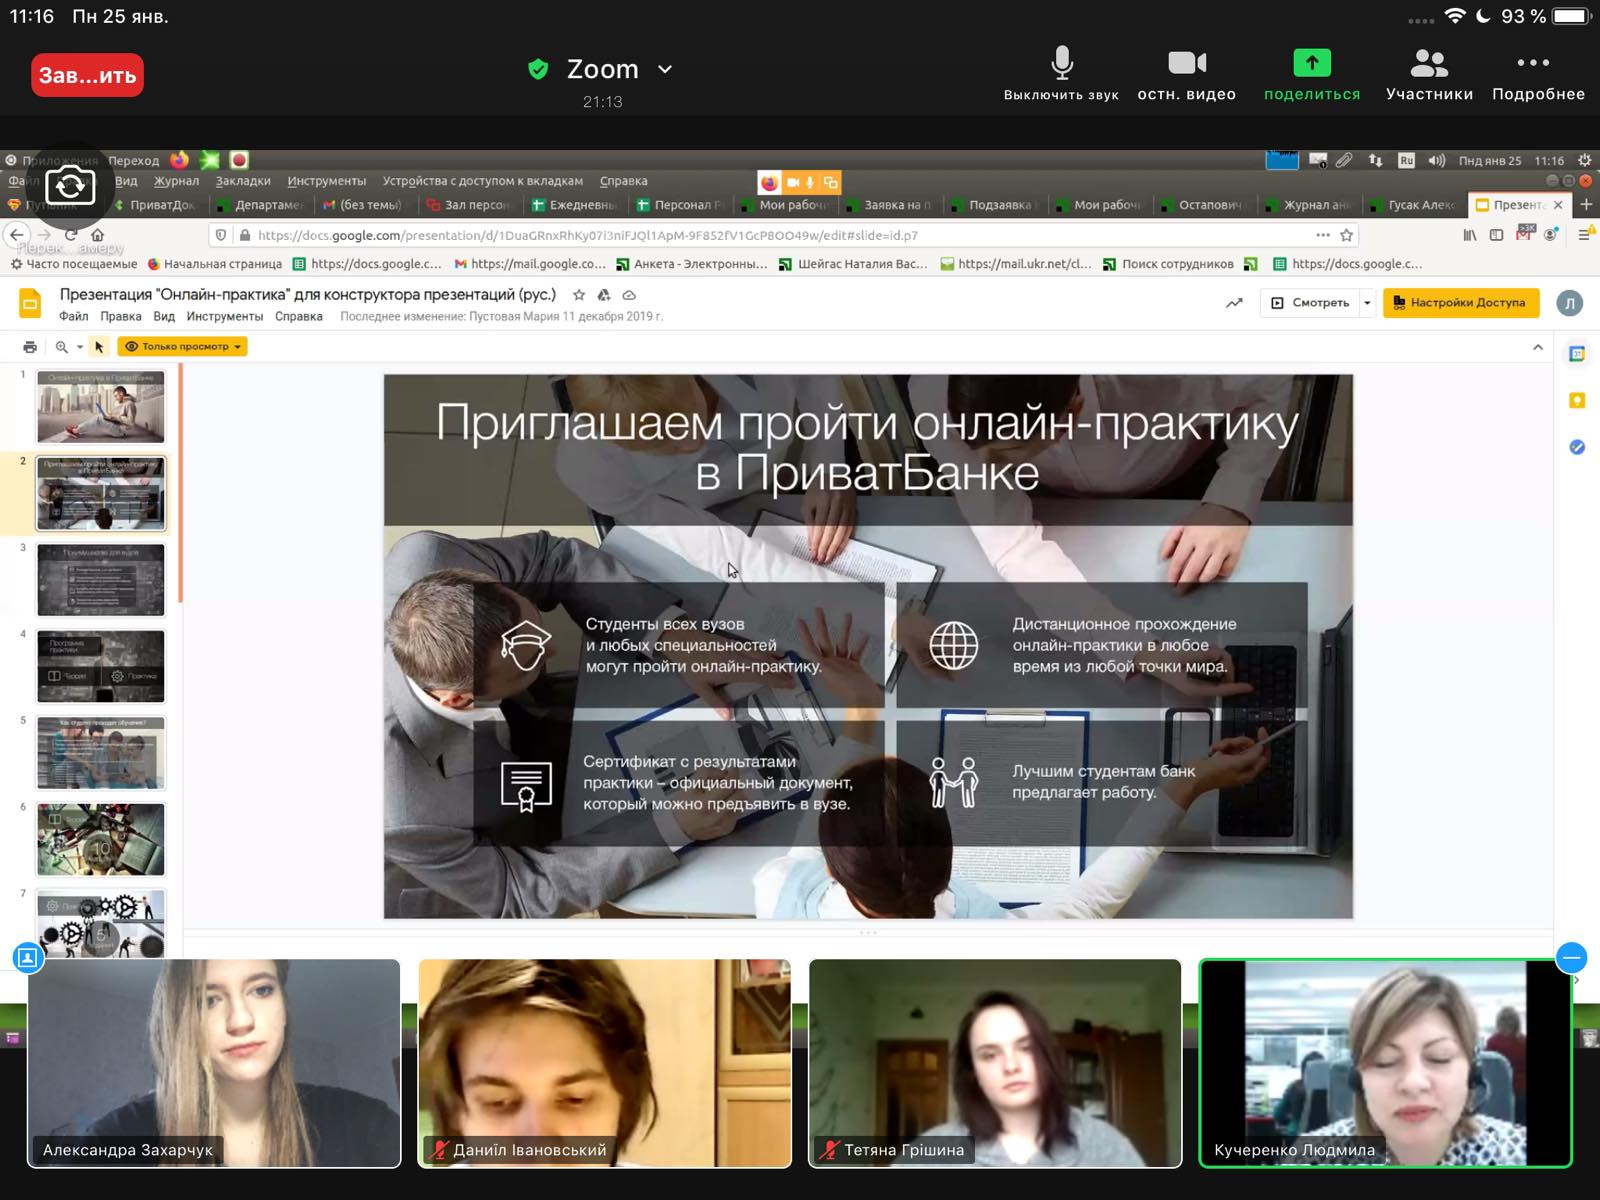Open the Slides Файл menu
Image resolution: width=1600 pixels, height=1200 pixels.
coord(73,316)
